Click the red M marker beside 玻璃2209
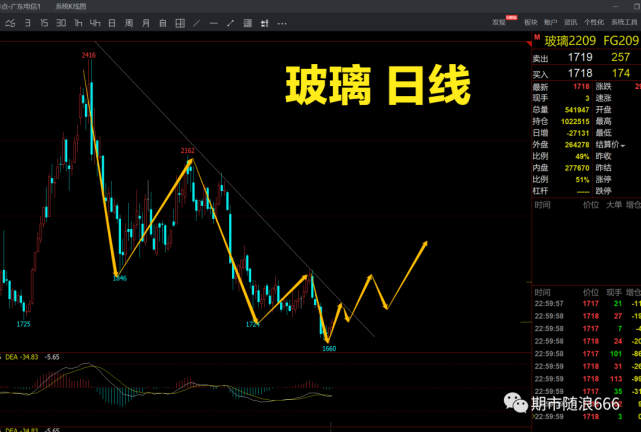This screenshot has width=641, height=432. pos(537,37)
